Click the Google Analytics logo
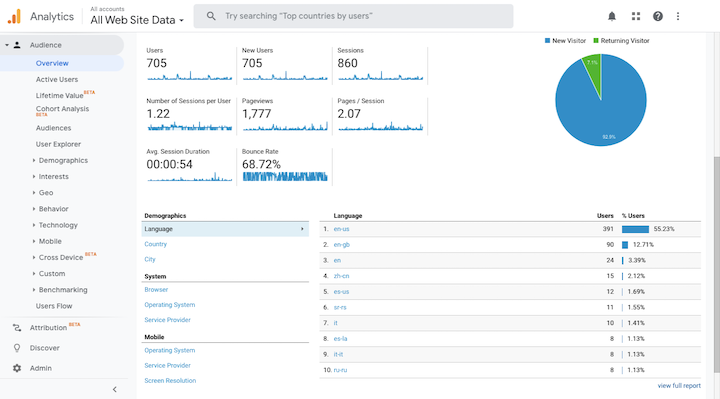 pos(14,16)
